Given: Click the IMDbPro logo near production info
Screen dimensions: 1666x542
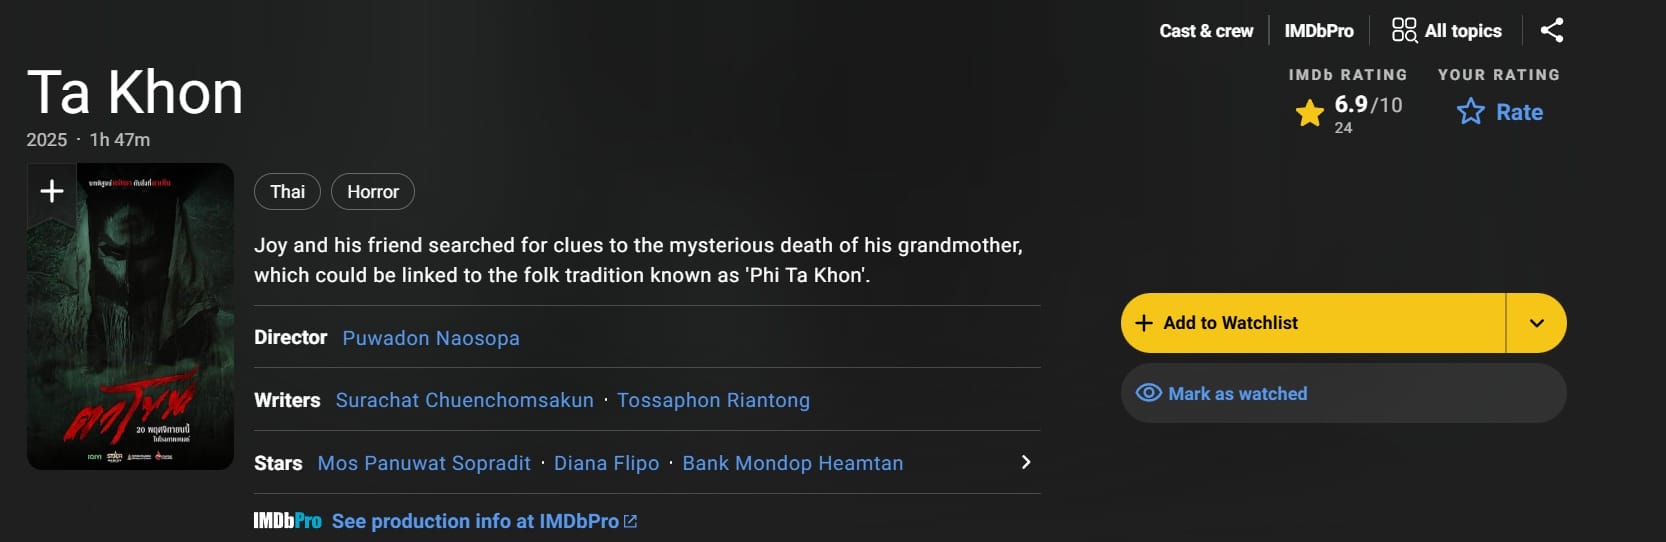Looking at the screenshot, I should click(x=287, y=521).
